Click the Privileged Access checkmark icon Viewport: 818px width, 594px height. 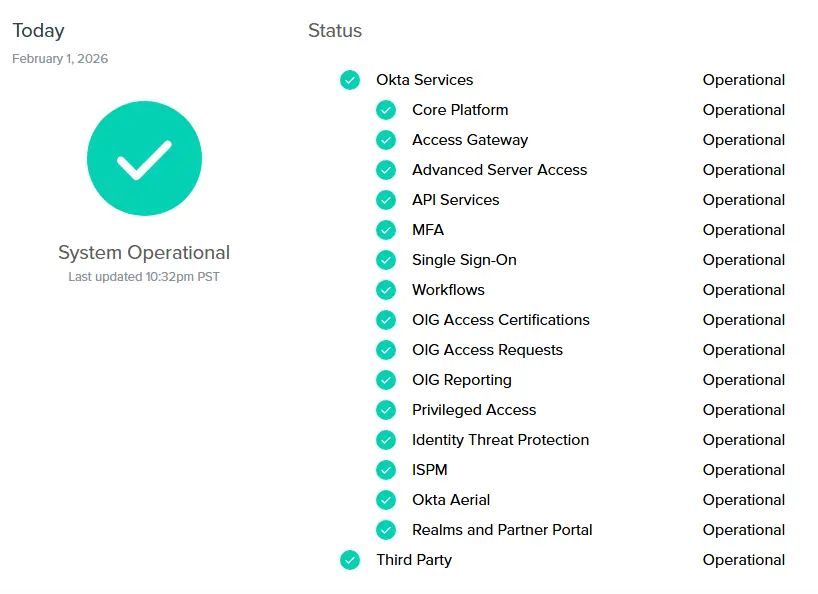[x=386, y=410]
